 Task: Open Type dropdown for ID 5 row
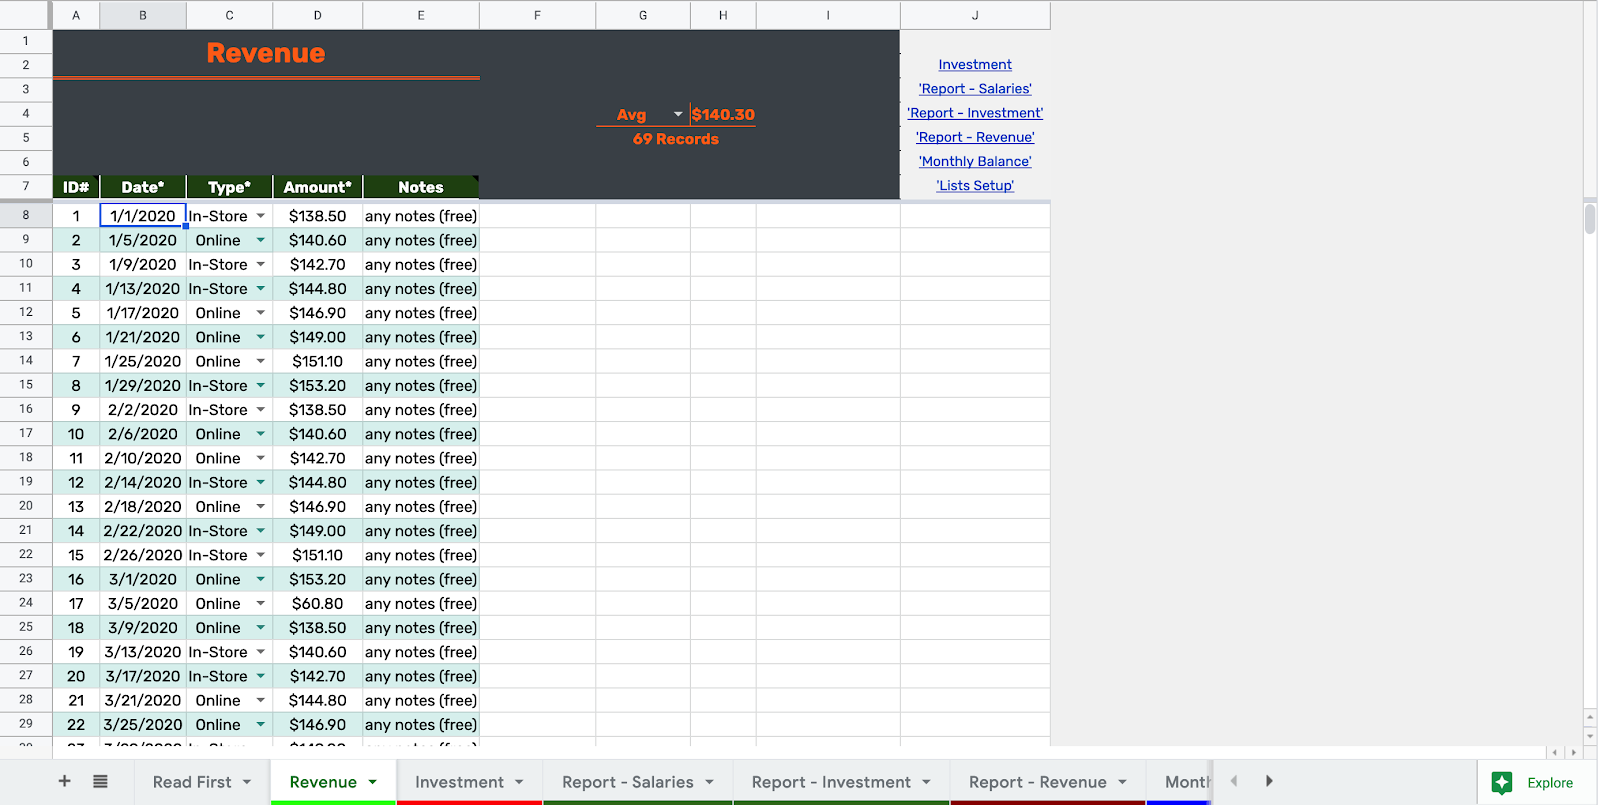261,313
